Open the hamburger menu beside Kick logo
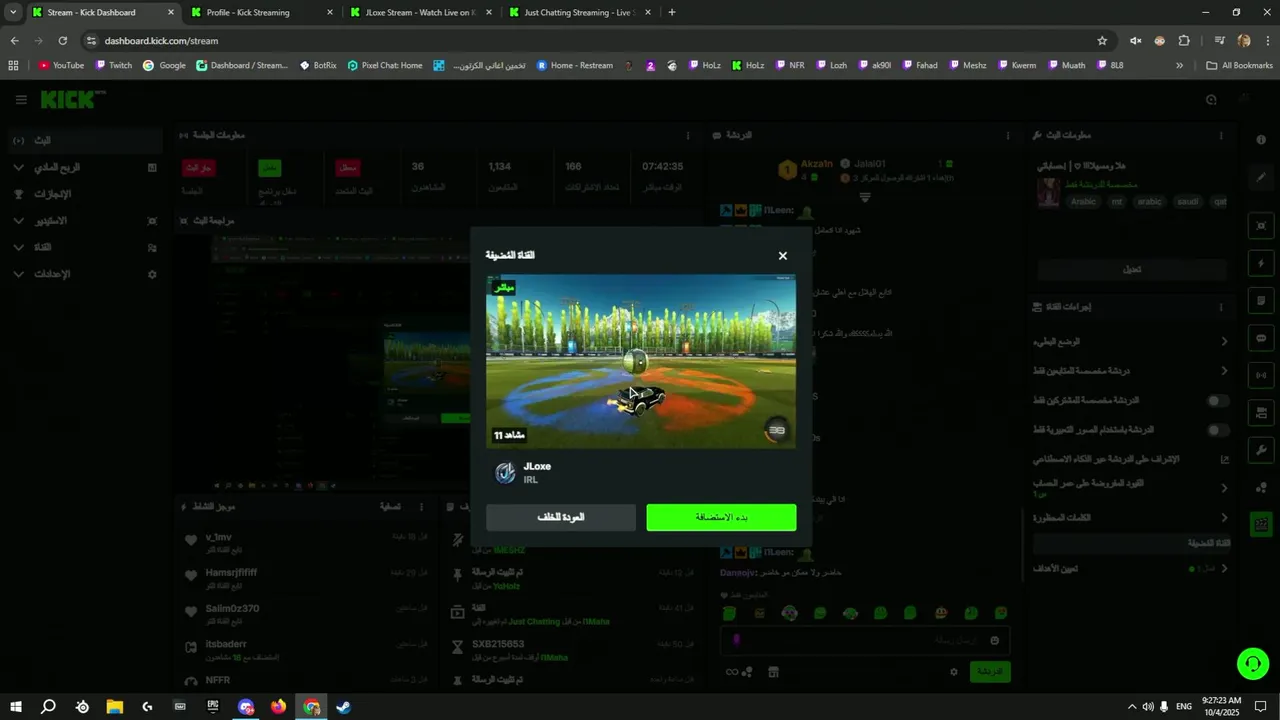Screen dimensions: 1280x720 point(21,100)
